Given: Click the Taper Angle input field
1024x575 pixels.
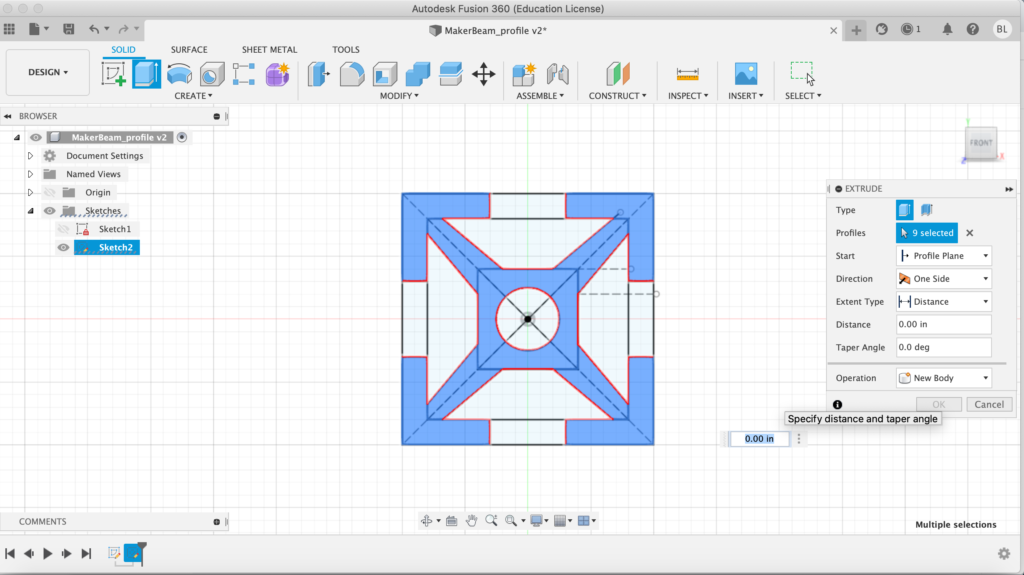Looking at the screenshot, I should tap(943, 347).
